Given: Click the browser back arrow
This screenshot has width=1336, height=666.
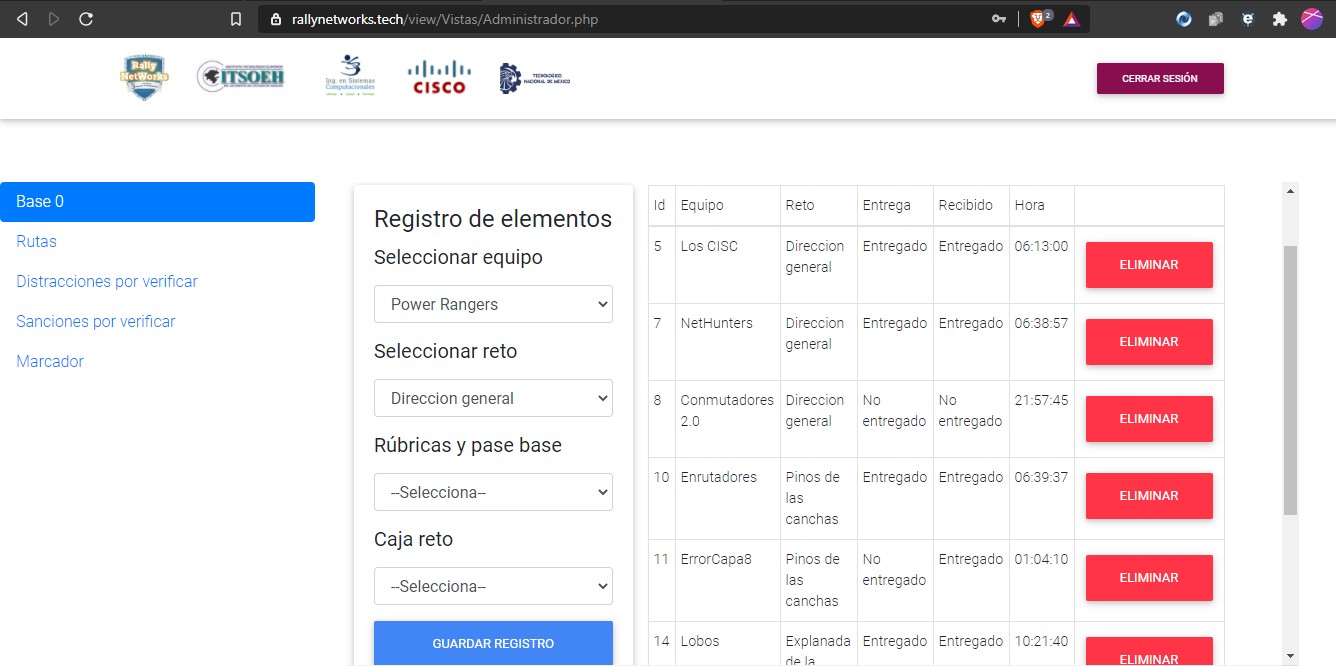Looking at the screenshot, I should pos(22,19).
